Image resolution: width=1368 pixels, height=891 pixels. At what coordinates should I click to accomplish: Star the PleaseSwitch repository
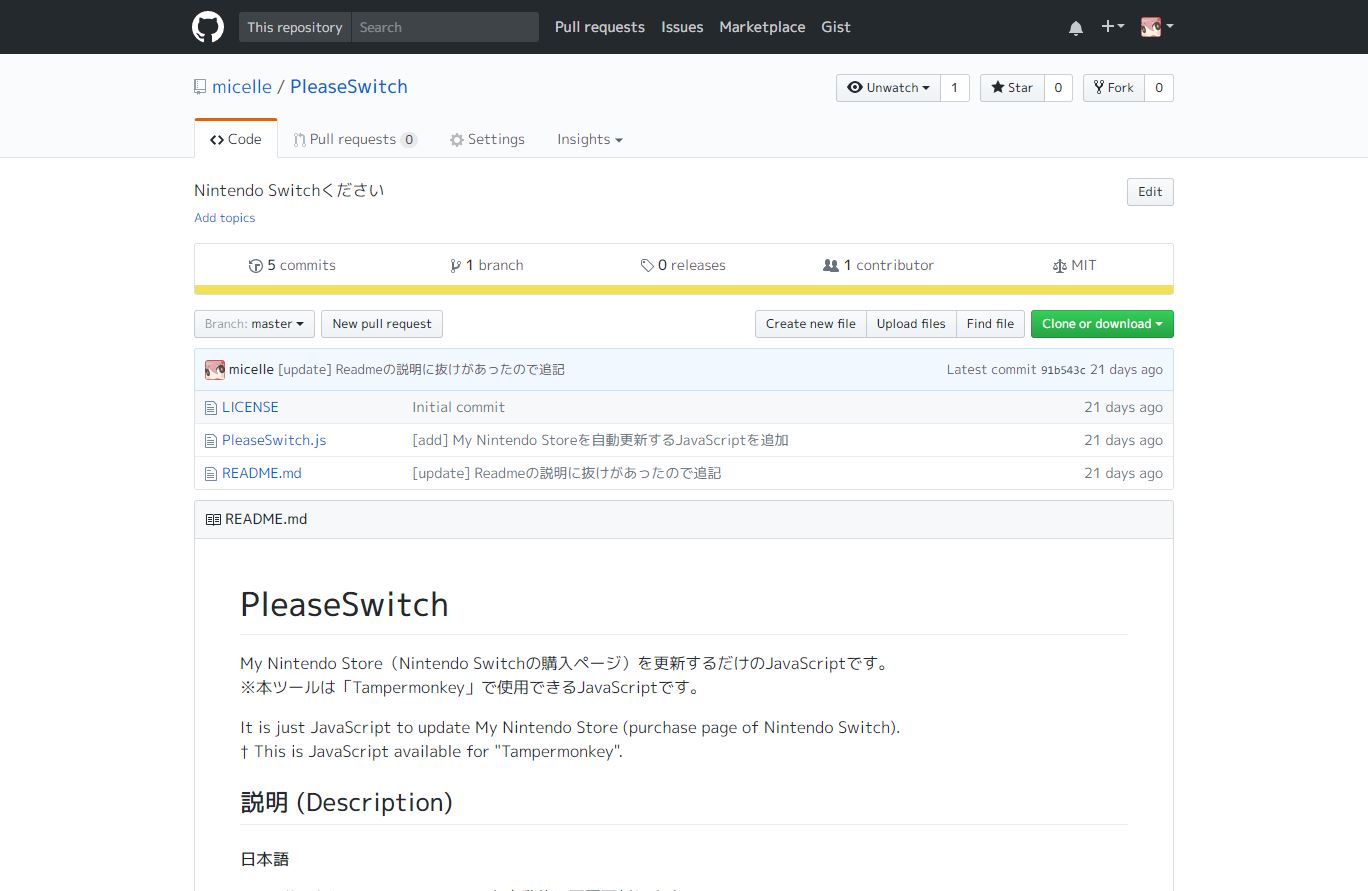click(x=1011, y=87)
